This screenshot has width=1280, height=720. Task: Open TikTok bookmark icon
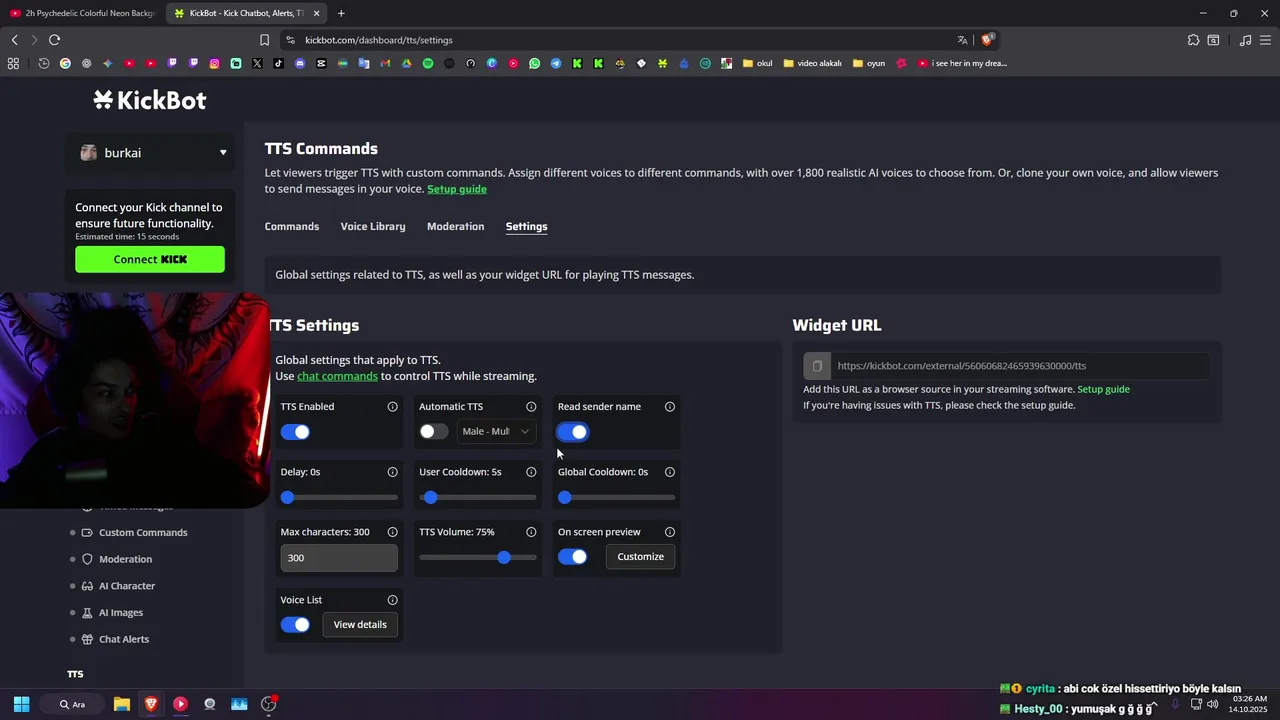pos(278,63)
